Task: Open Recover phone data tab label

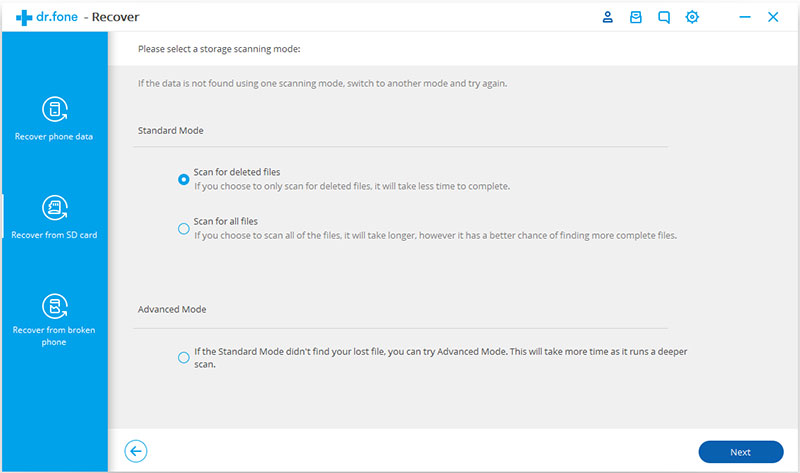Action: coord(54,137)
